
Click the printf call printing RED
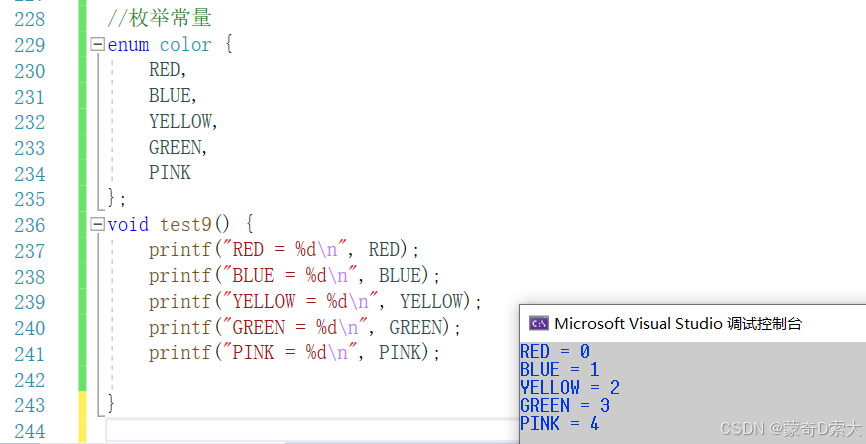(x=284, y=250)
